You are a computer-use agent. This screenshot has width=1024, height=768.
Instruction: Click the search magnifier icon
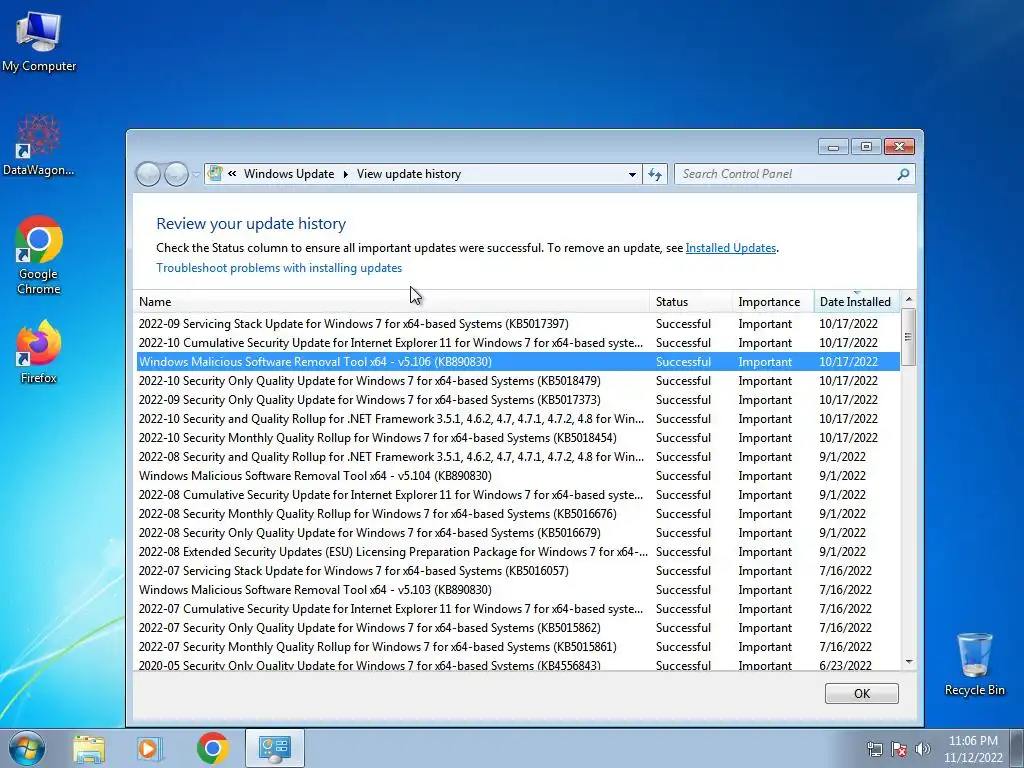point(903,174)
